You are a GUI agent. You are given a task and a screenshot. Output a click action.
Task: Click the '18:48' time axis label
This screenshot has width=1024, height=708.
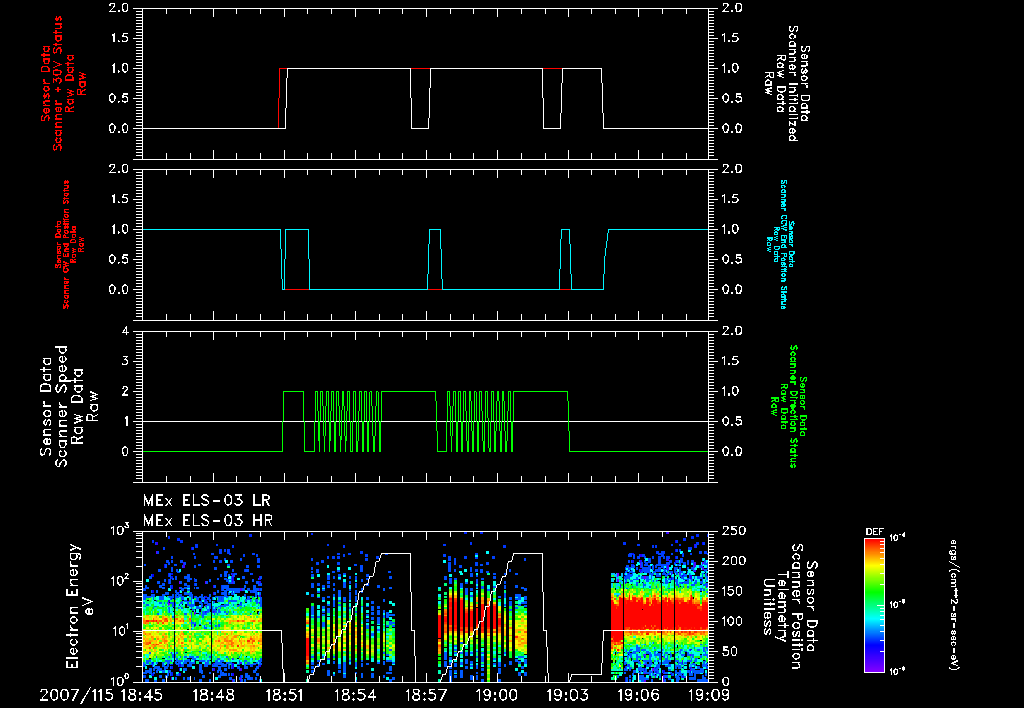pos(212,695)
